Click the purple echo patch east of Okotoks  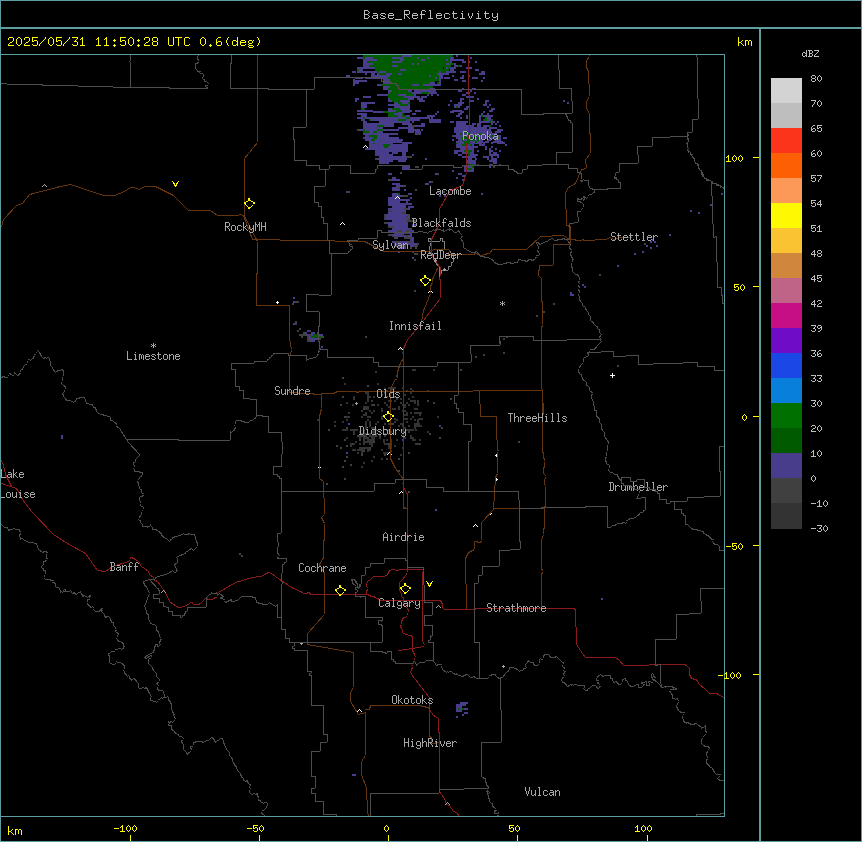point(462,708)
